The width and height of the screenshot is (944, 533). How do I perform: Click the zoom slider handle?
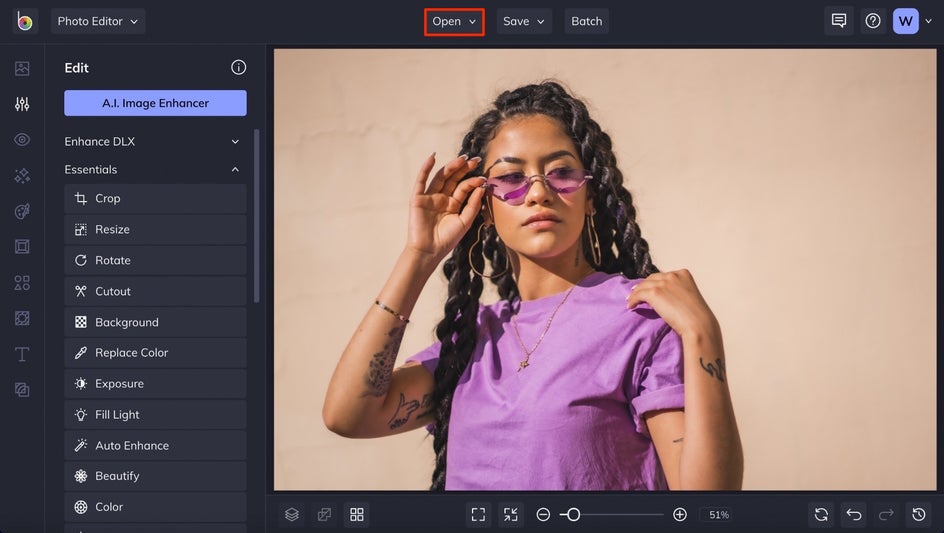pos(574,514)
